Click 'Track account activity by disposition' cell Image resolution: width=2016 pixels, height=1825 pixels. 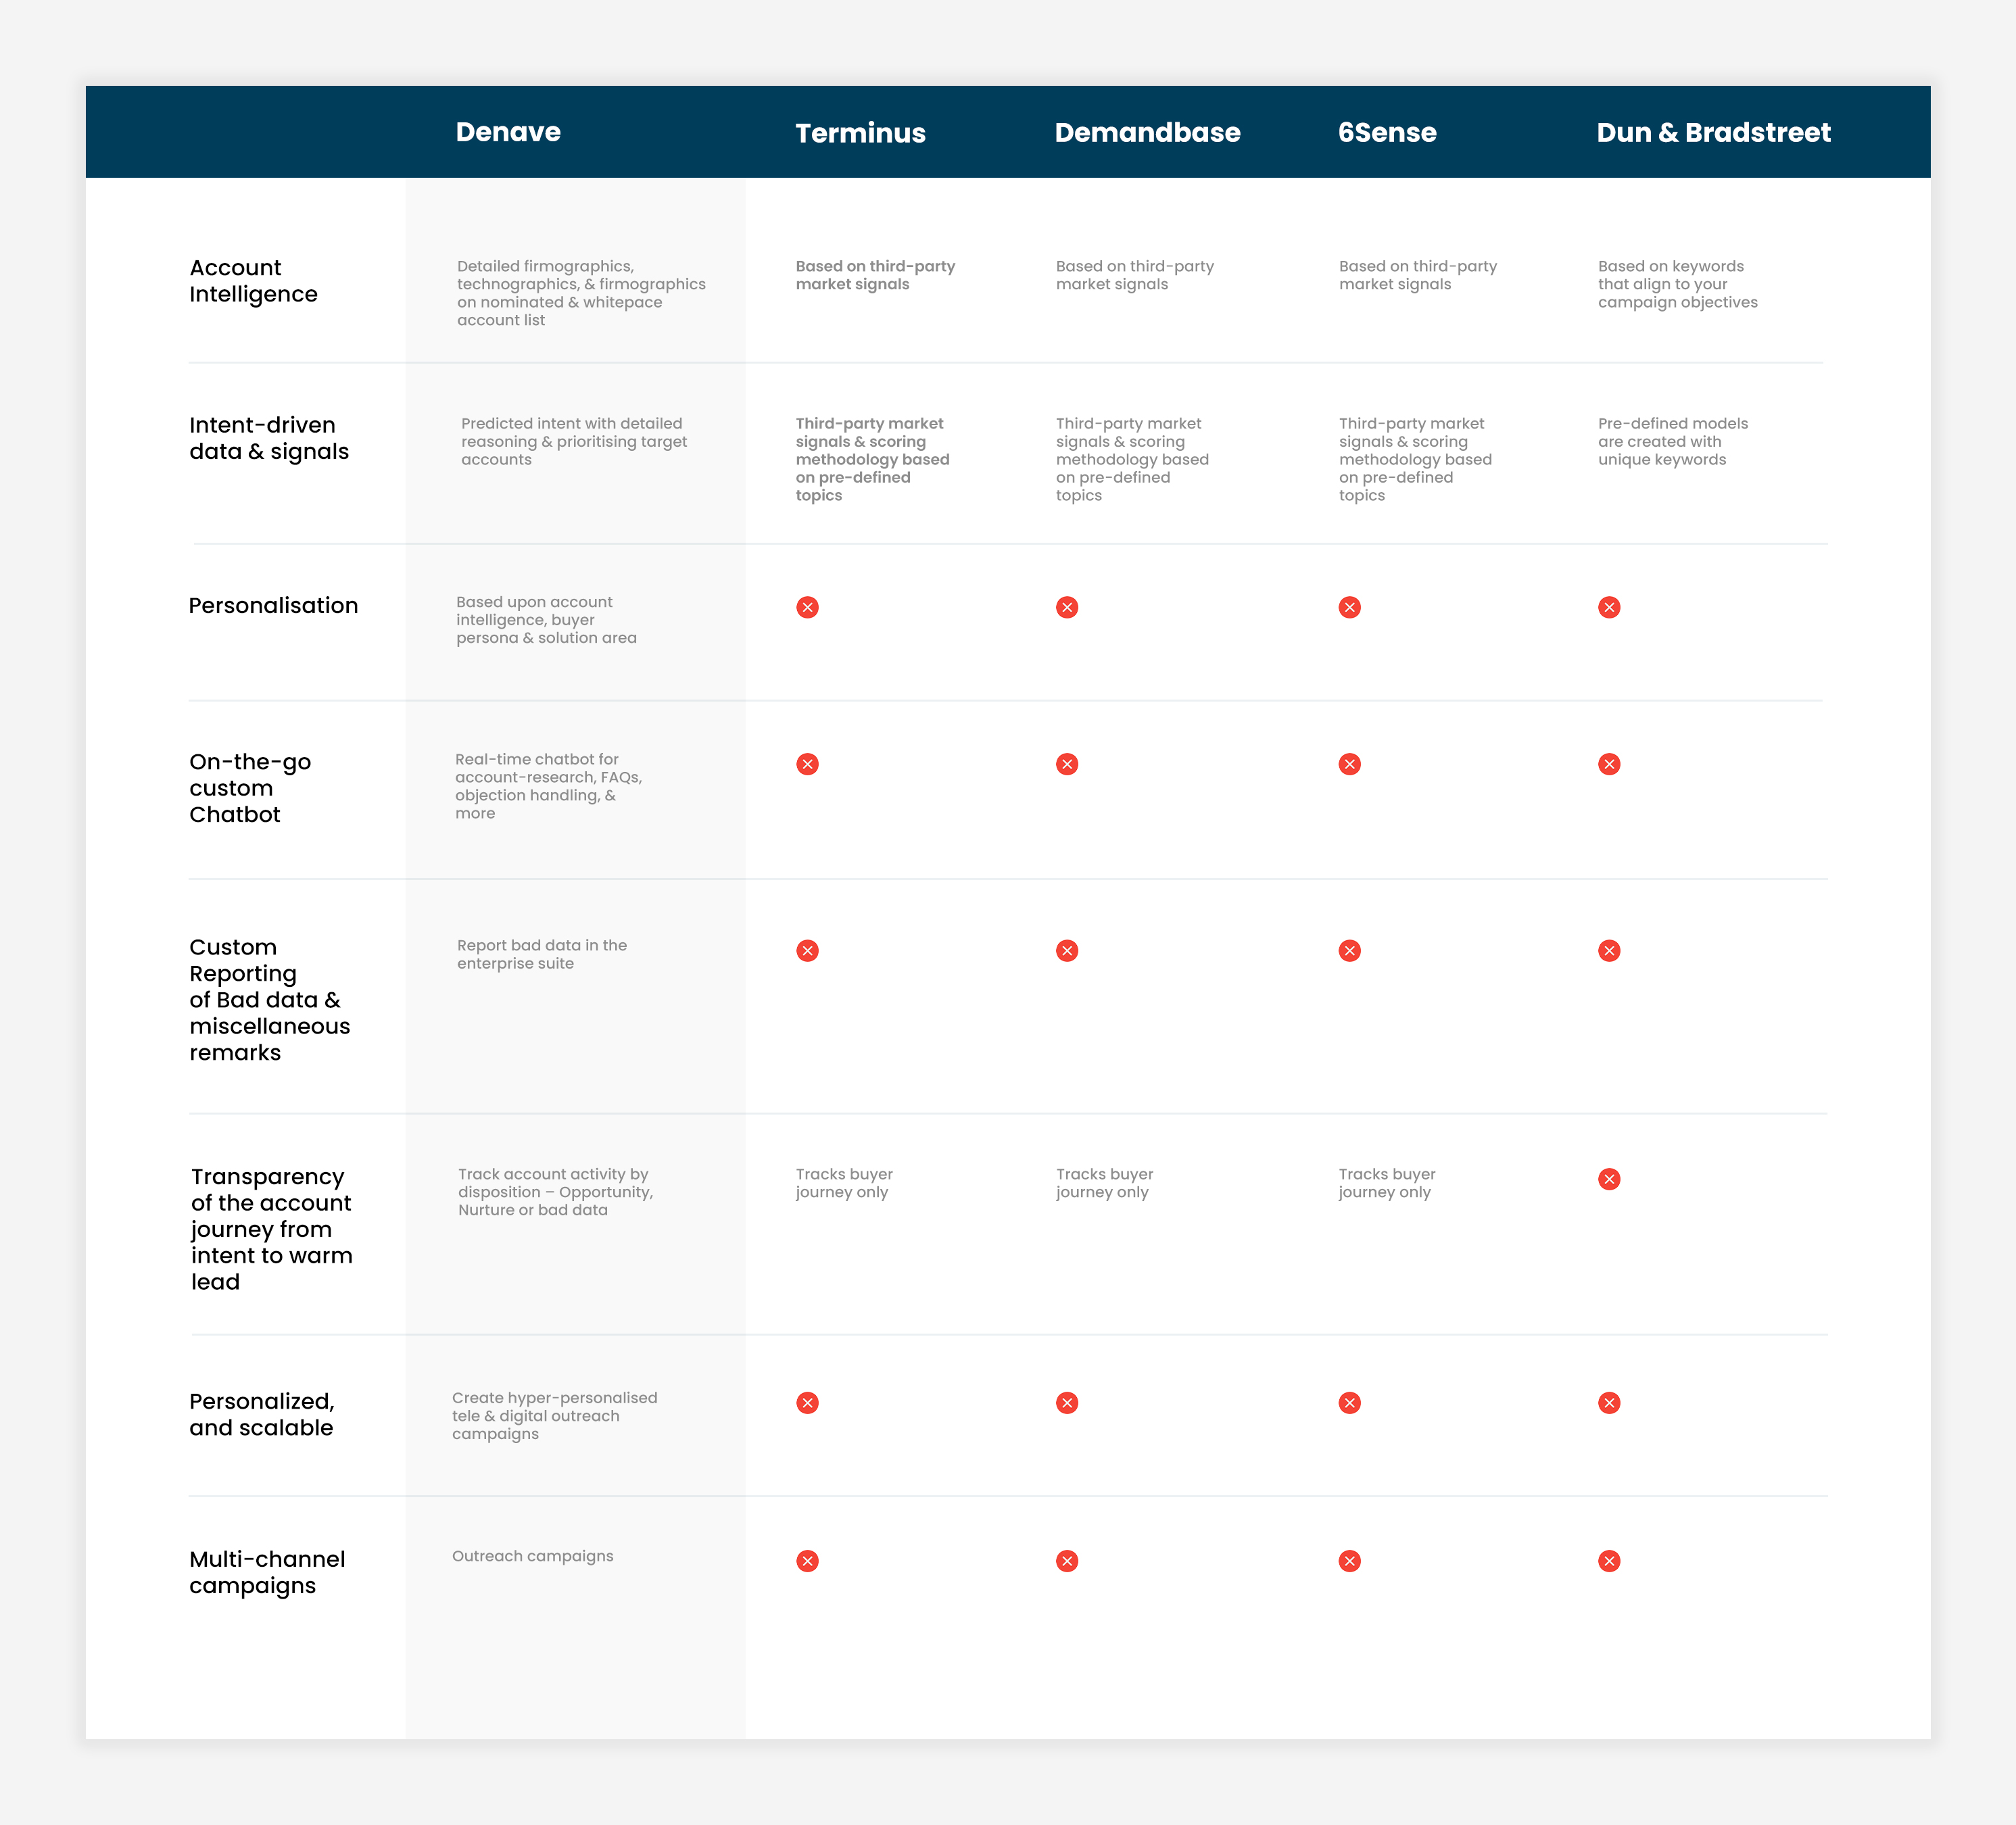555,1192
